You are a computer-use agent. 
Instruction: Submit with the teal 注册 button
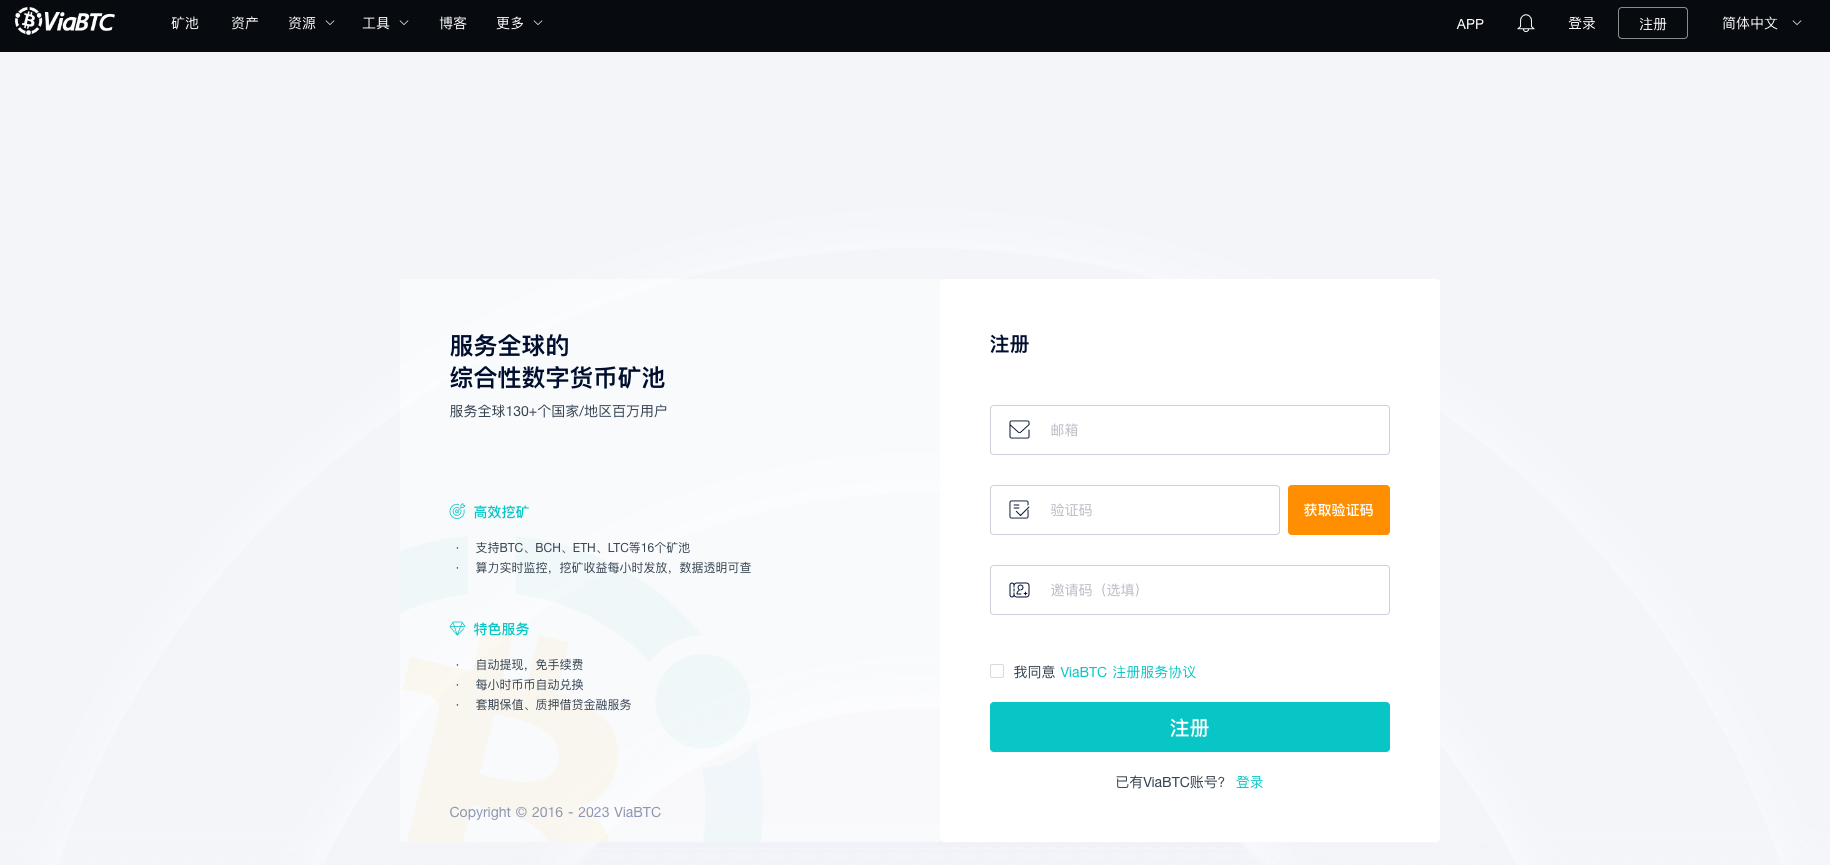tap(1190, 727)
